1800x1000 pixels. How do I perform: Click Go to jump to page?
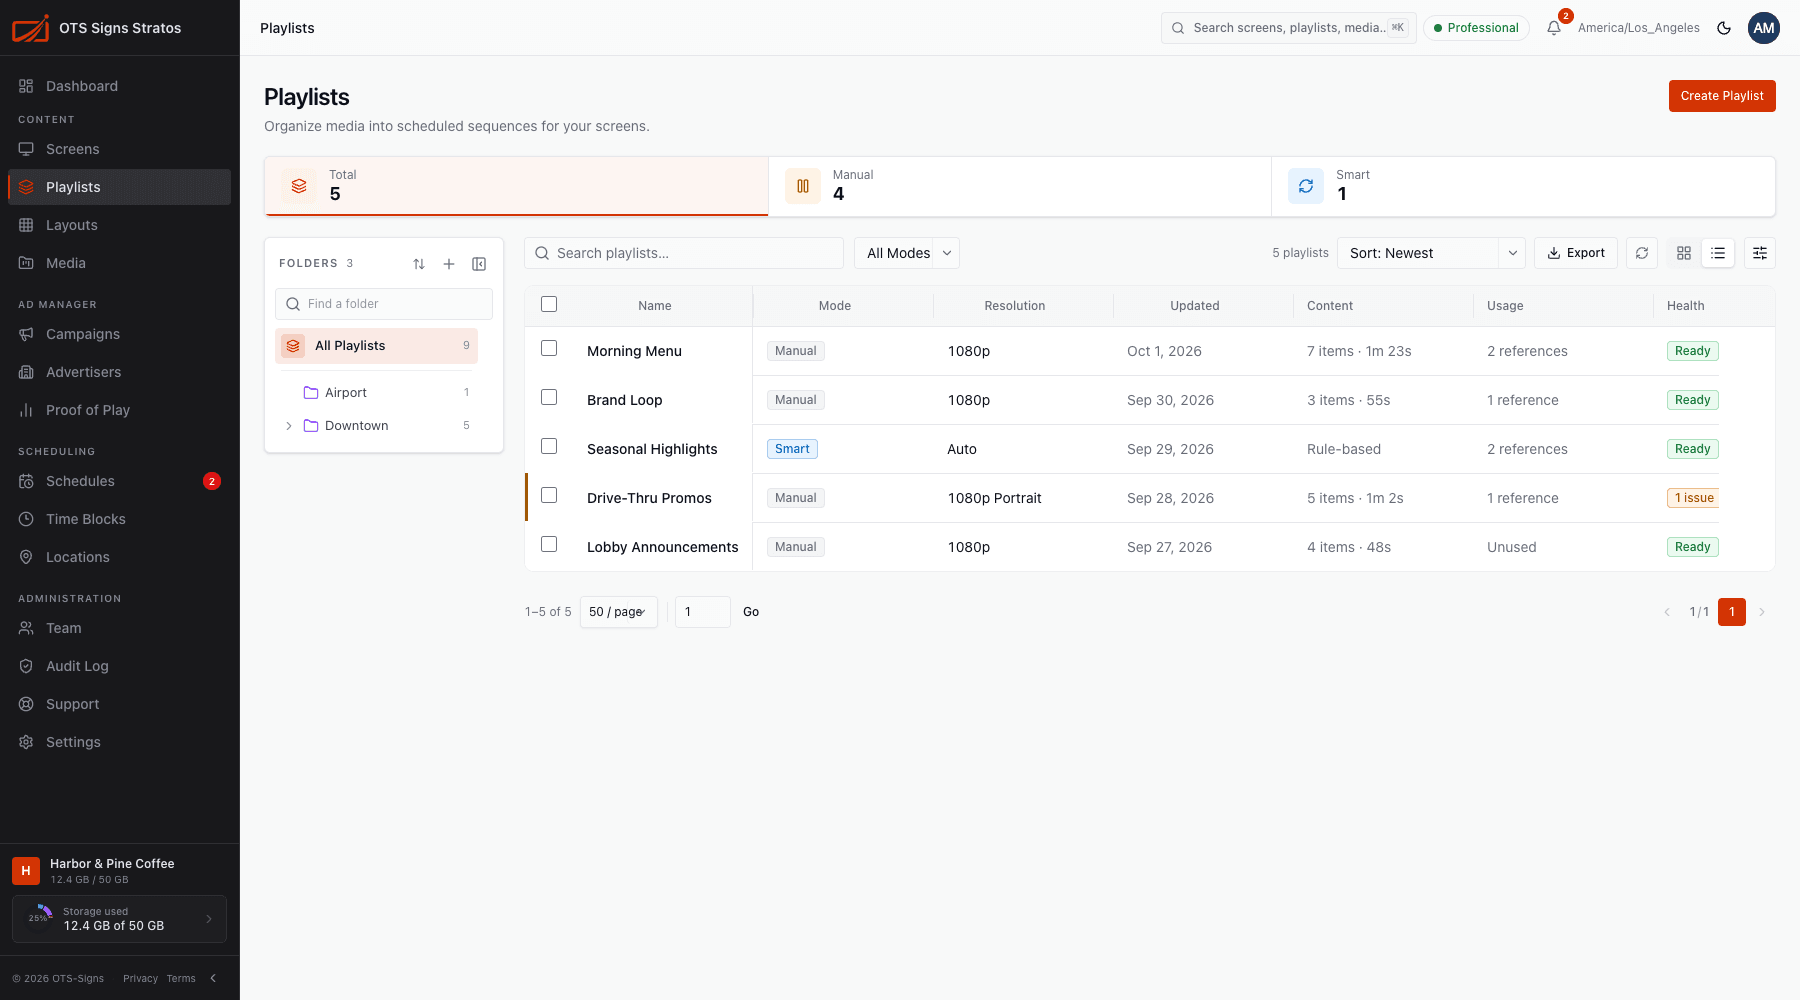click(751, 612)
